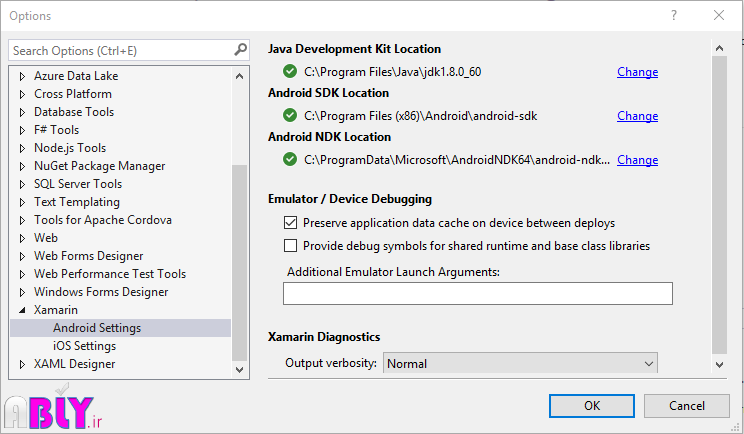Change the Android SDK location

pyautogui.click(x=637, y=116)
